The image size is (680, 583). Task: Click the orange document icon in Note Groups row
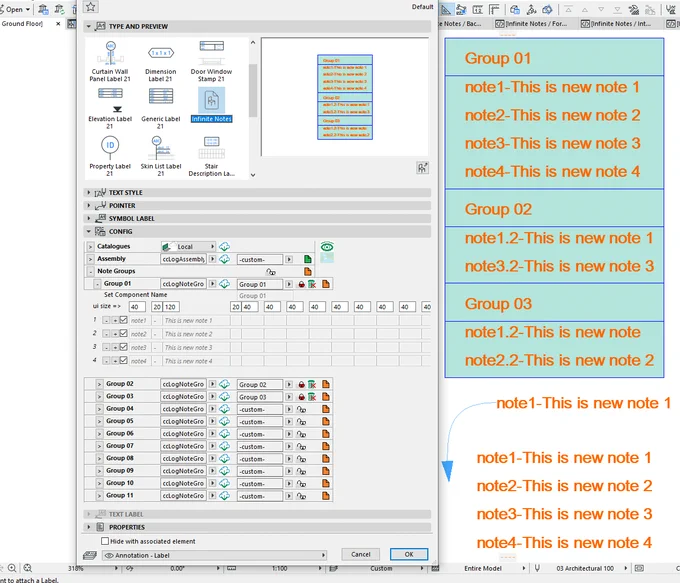[308, 272]
